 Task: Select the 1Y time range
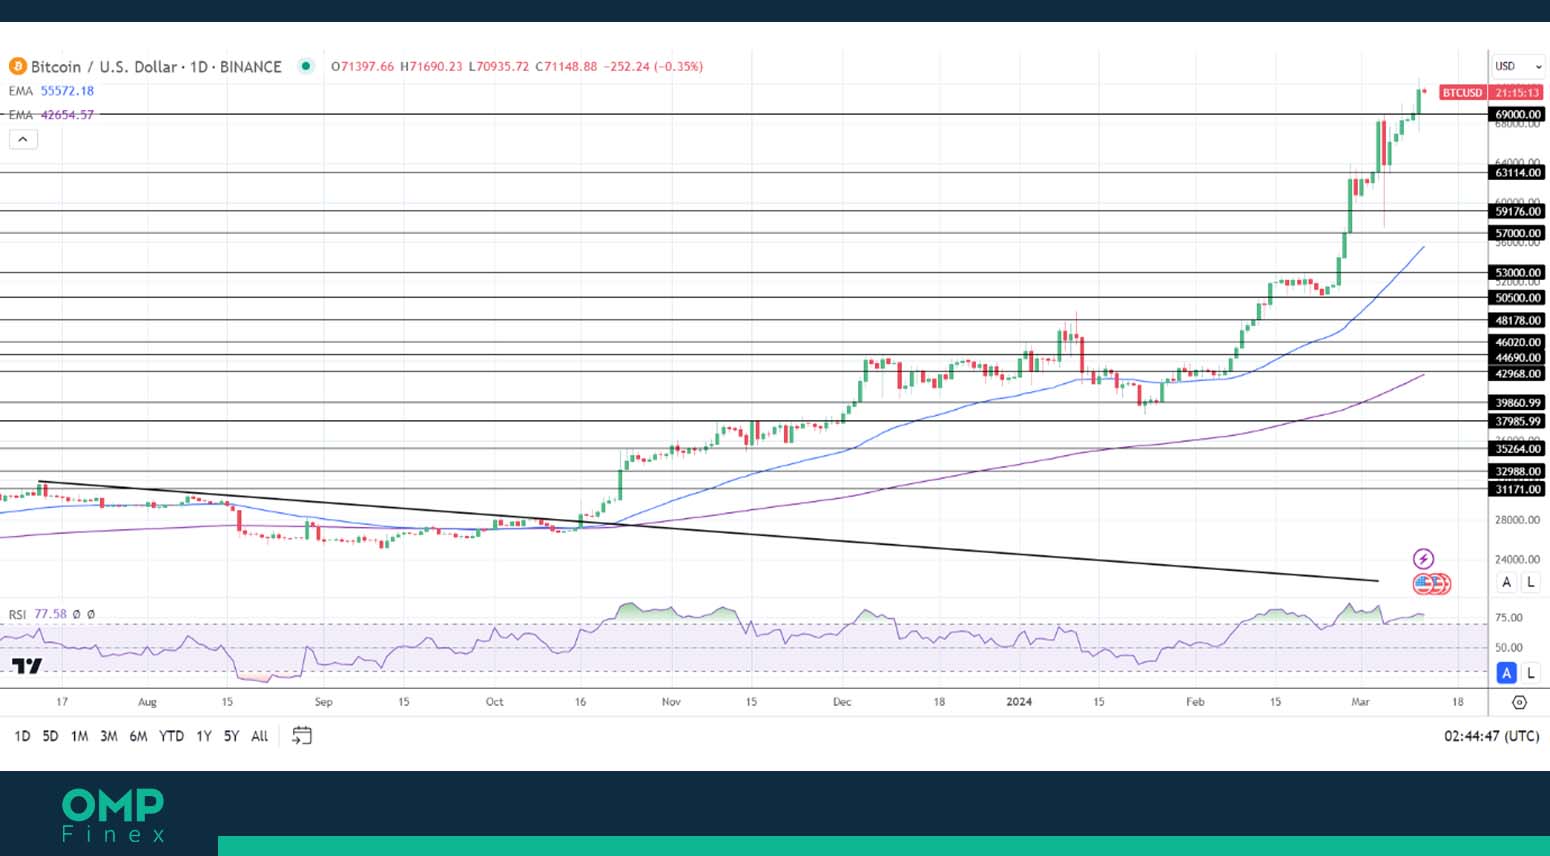pyautogui.click(x=204, y=736)
